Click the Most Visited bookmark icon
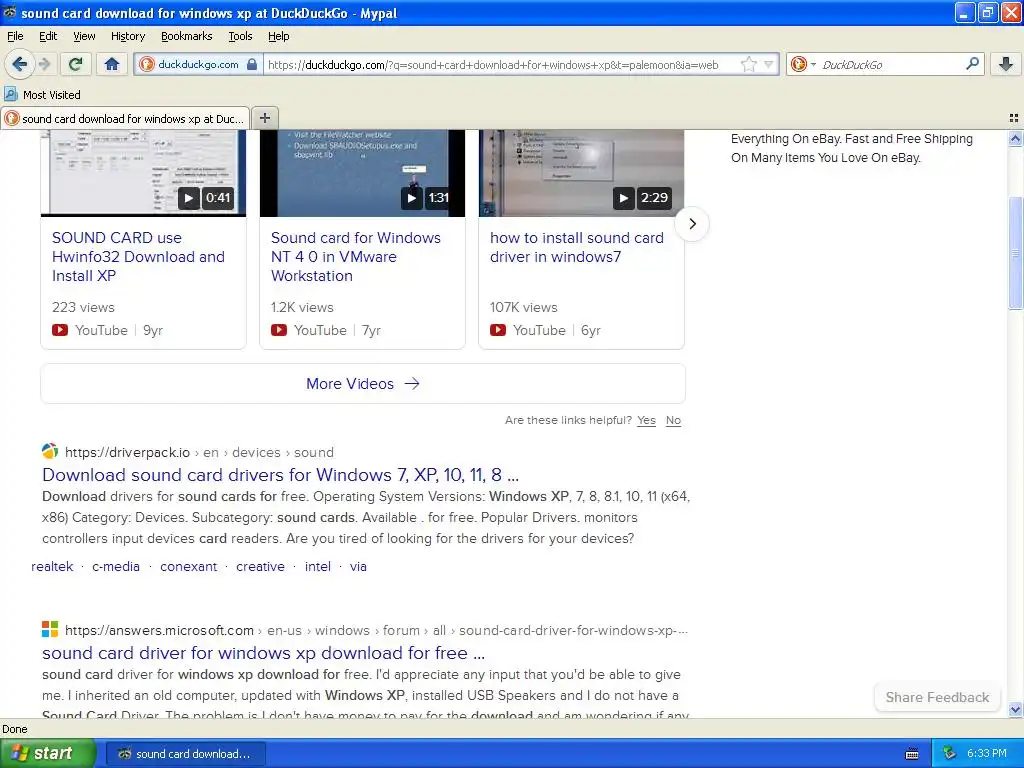Viewport: 1024px width, 768px height. pyautogui.click(x=11, y=95)
